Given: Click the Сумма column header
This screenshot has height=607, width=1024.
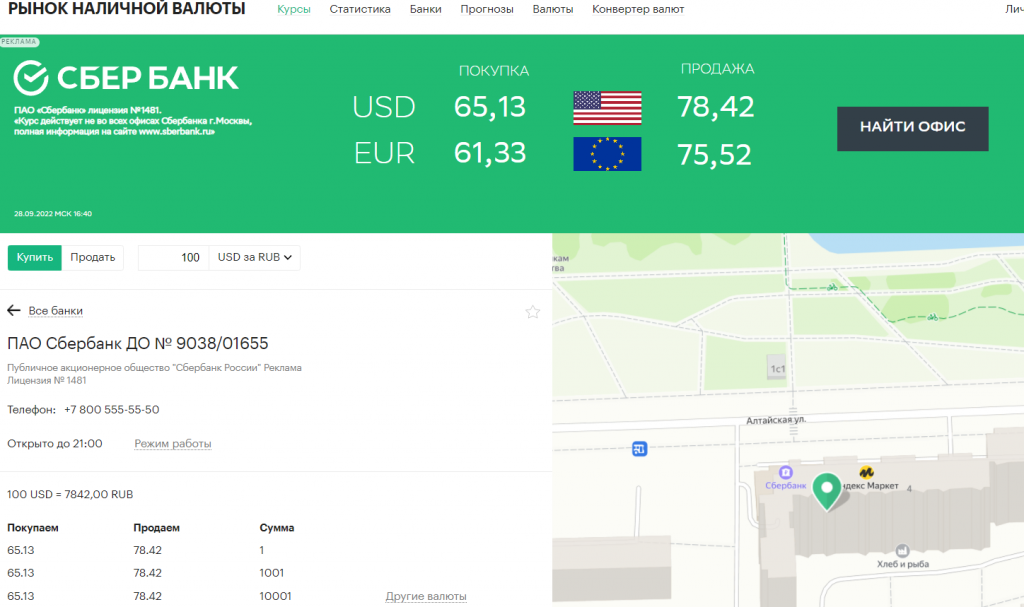Looking at the screenshot, I should [x=277, y=528].
